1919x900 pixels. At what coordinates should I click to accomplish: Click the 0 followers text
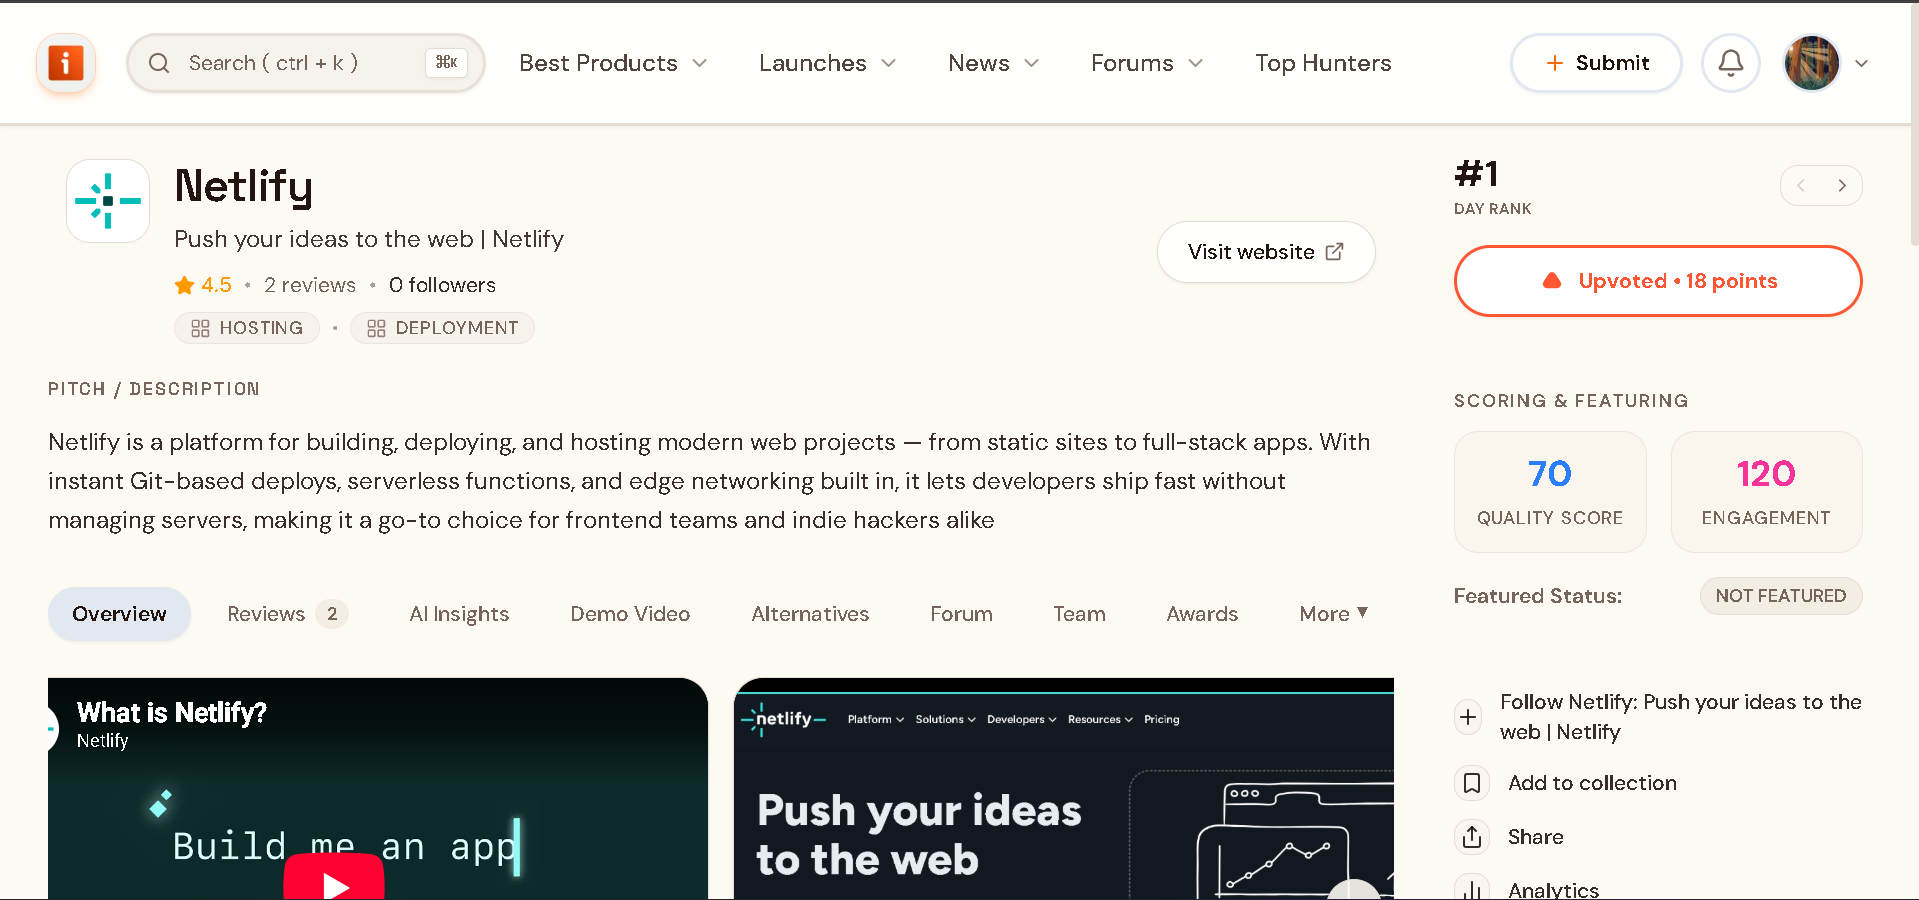coord(442,285)
